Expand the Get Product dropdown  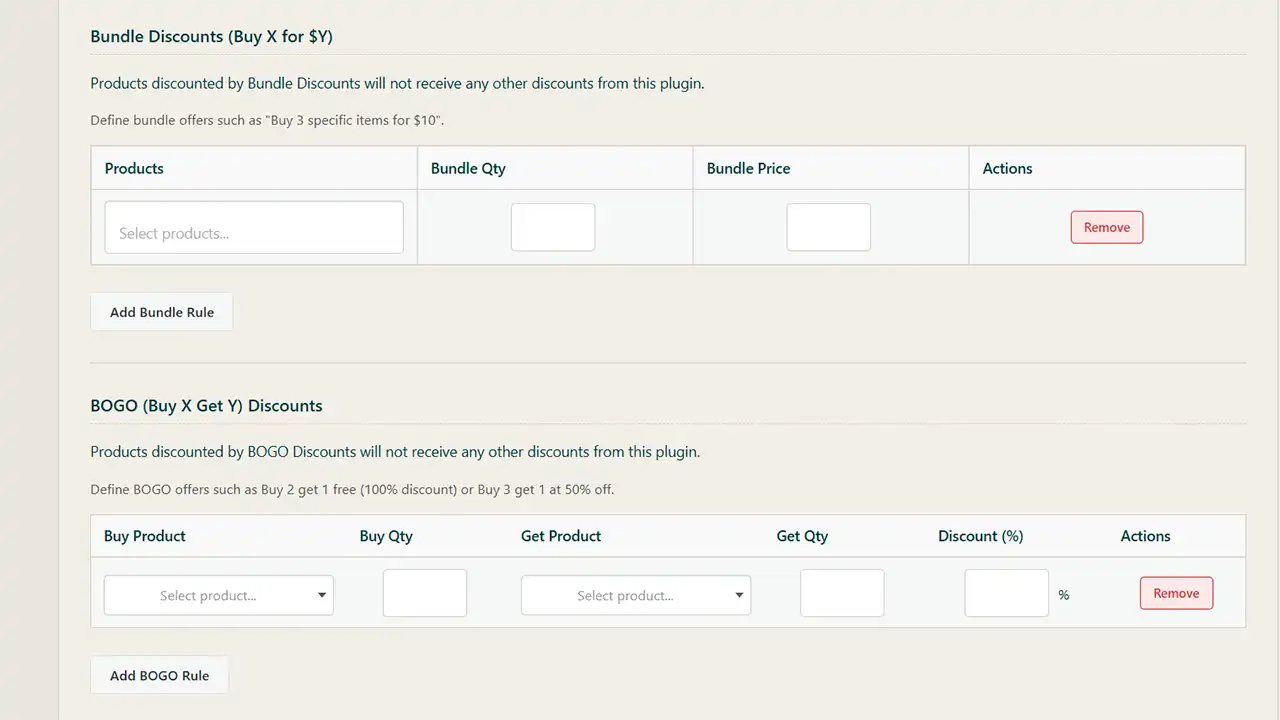coord(636,595)
